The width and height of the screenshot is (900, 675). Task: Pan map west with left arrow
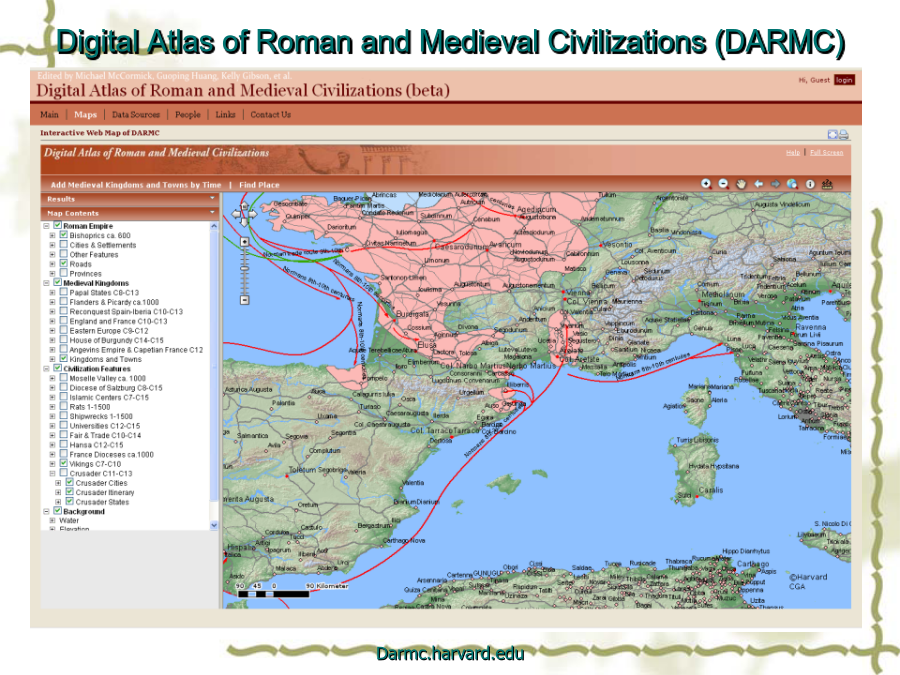[x=235, y=214]
